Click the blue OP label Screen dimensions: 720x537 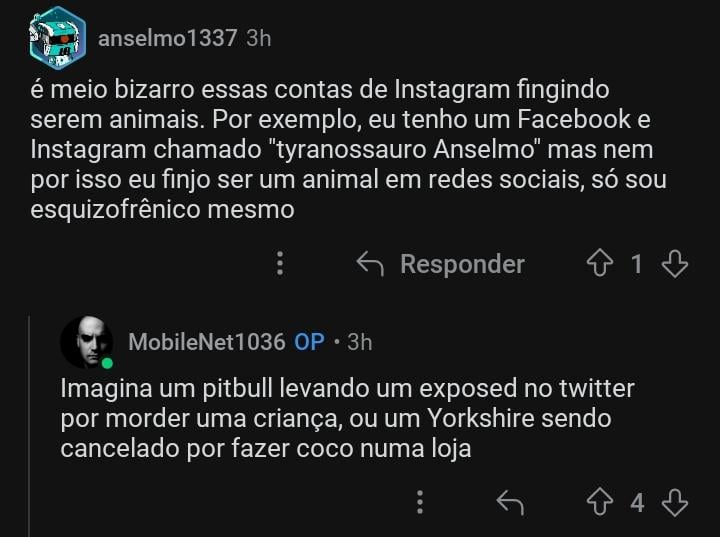coord(309,342)
